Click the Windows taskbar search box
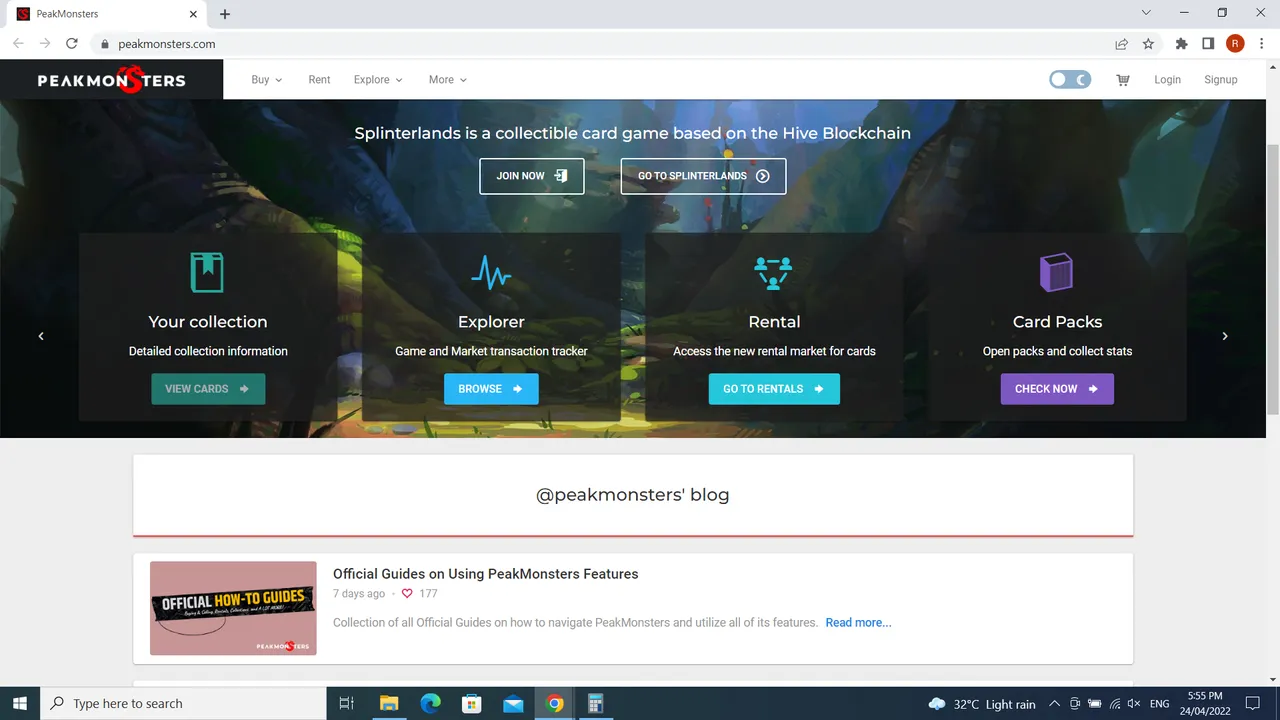Screen dimensions: 1280x720 (x=183, y=703)
